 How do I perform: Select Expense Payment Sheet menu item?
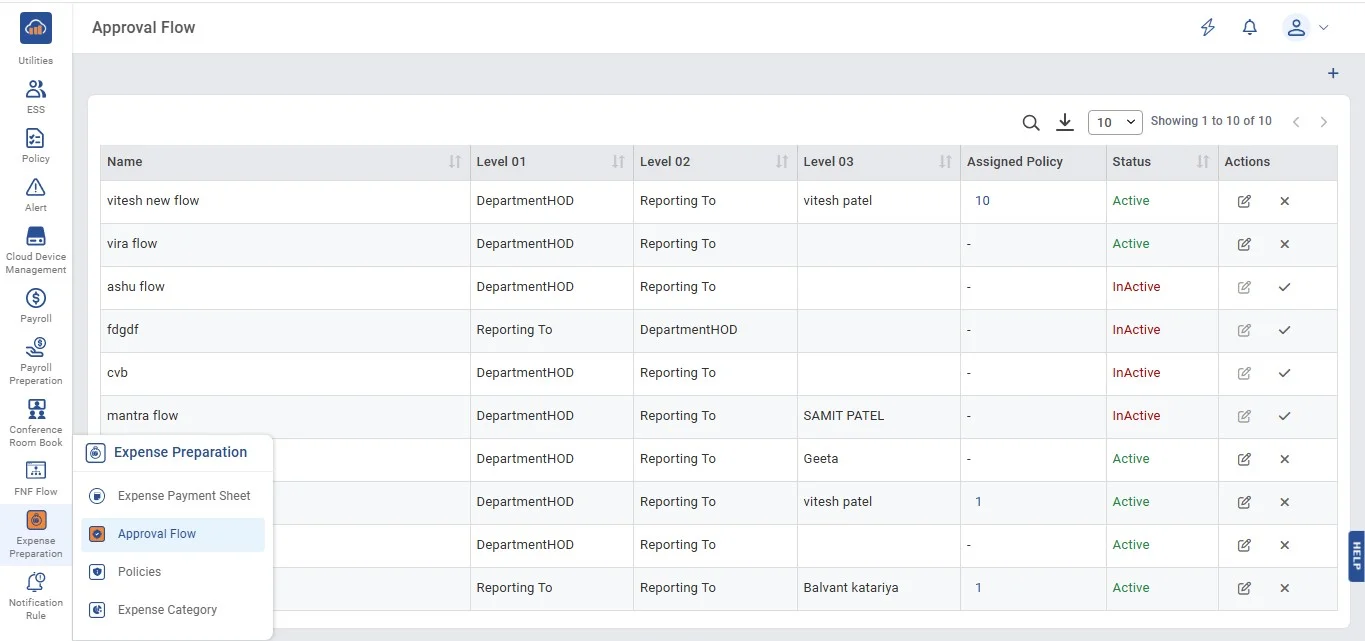[x=184, y=496]
